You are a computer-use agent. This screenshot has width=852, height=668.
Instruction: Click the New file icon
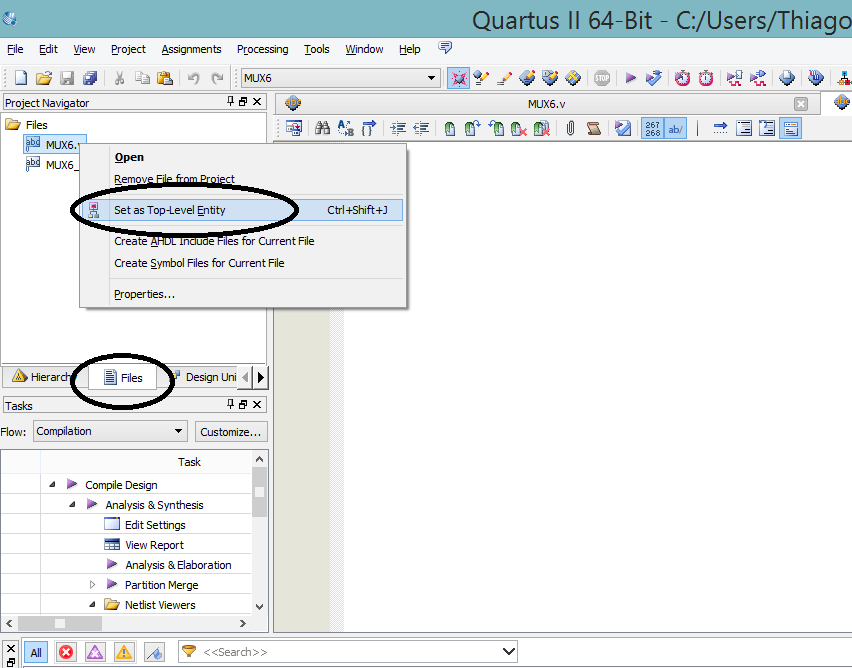[20, 78]
